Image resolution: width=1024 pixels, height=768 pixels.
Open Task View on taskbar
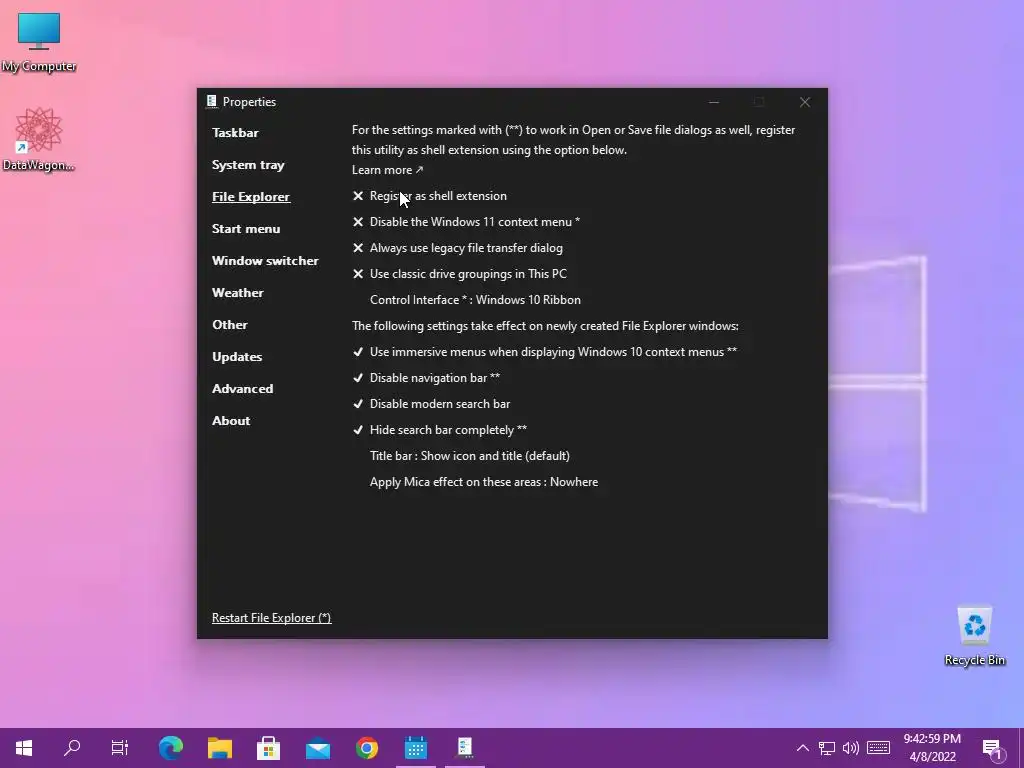click(120, 748)
